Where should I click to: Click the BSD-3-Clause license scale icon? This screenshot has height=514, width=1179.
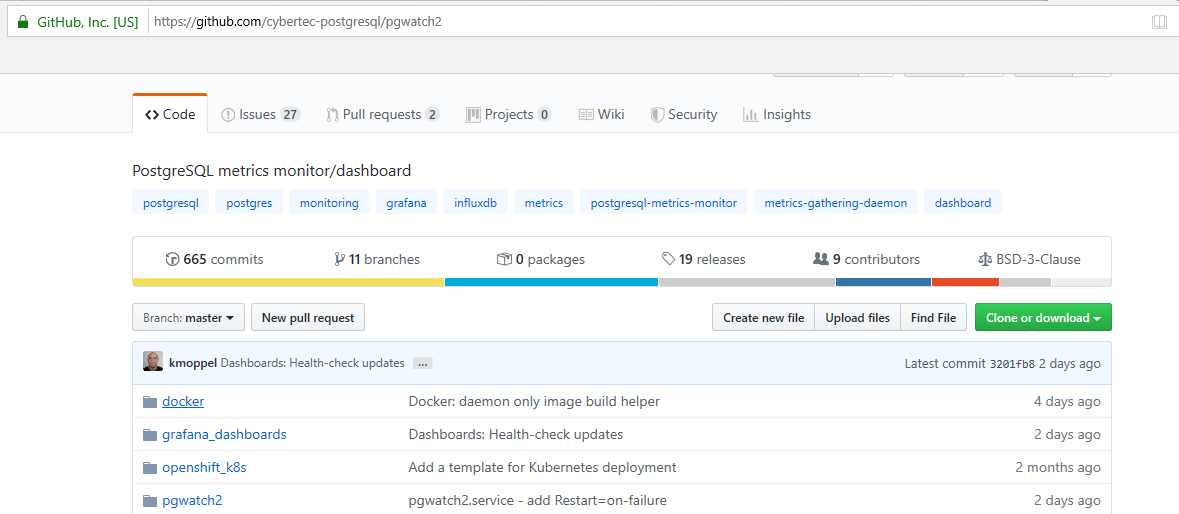click(985, 259)
